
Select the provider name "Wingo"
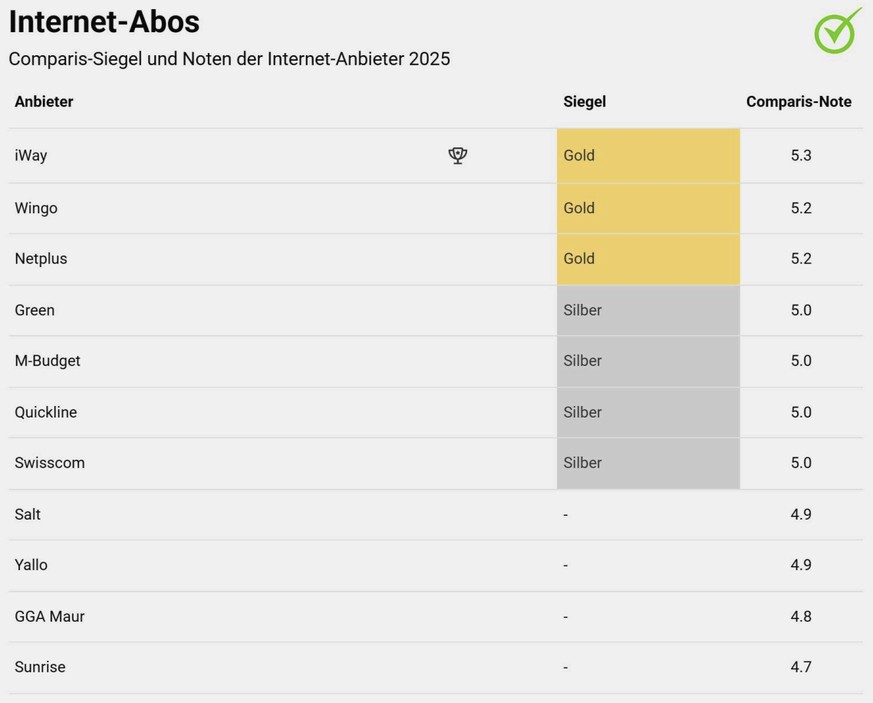[36, 208]
